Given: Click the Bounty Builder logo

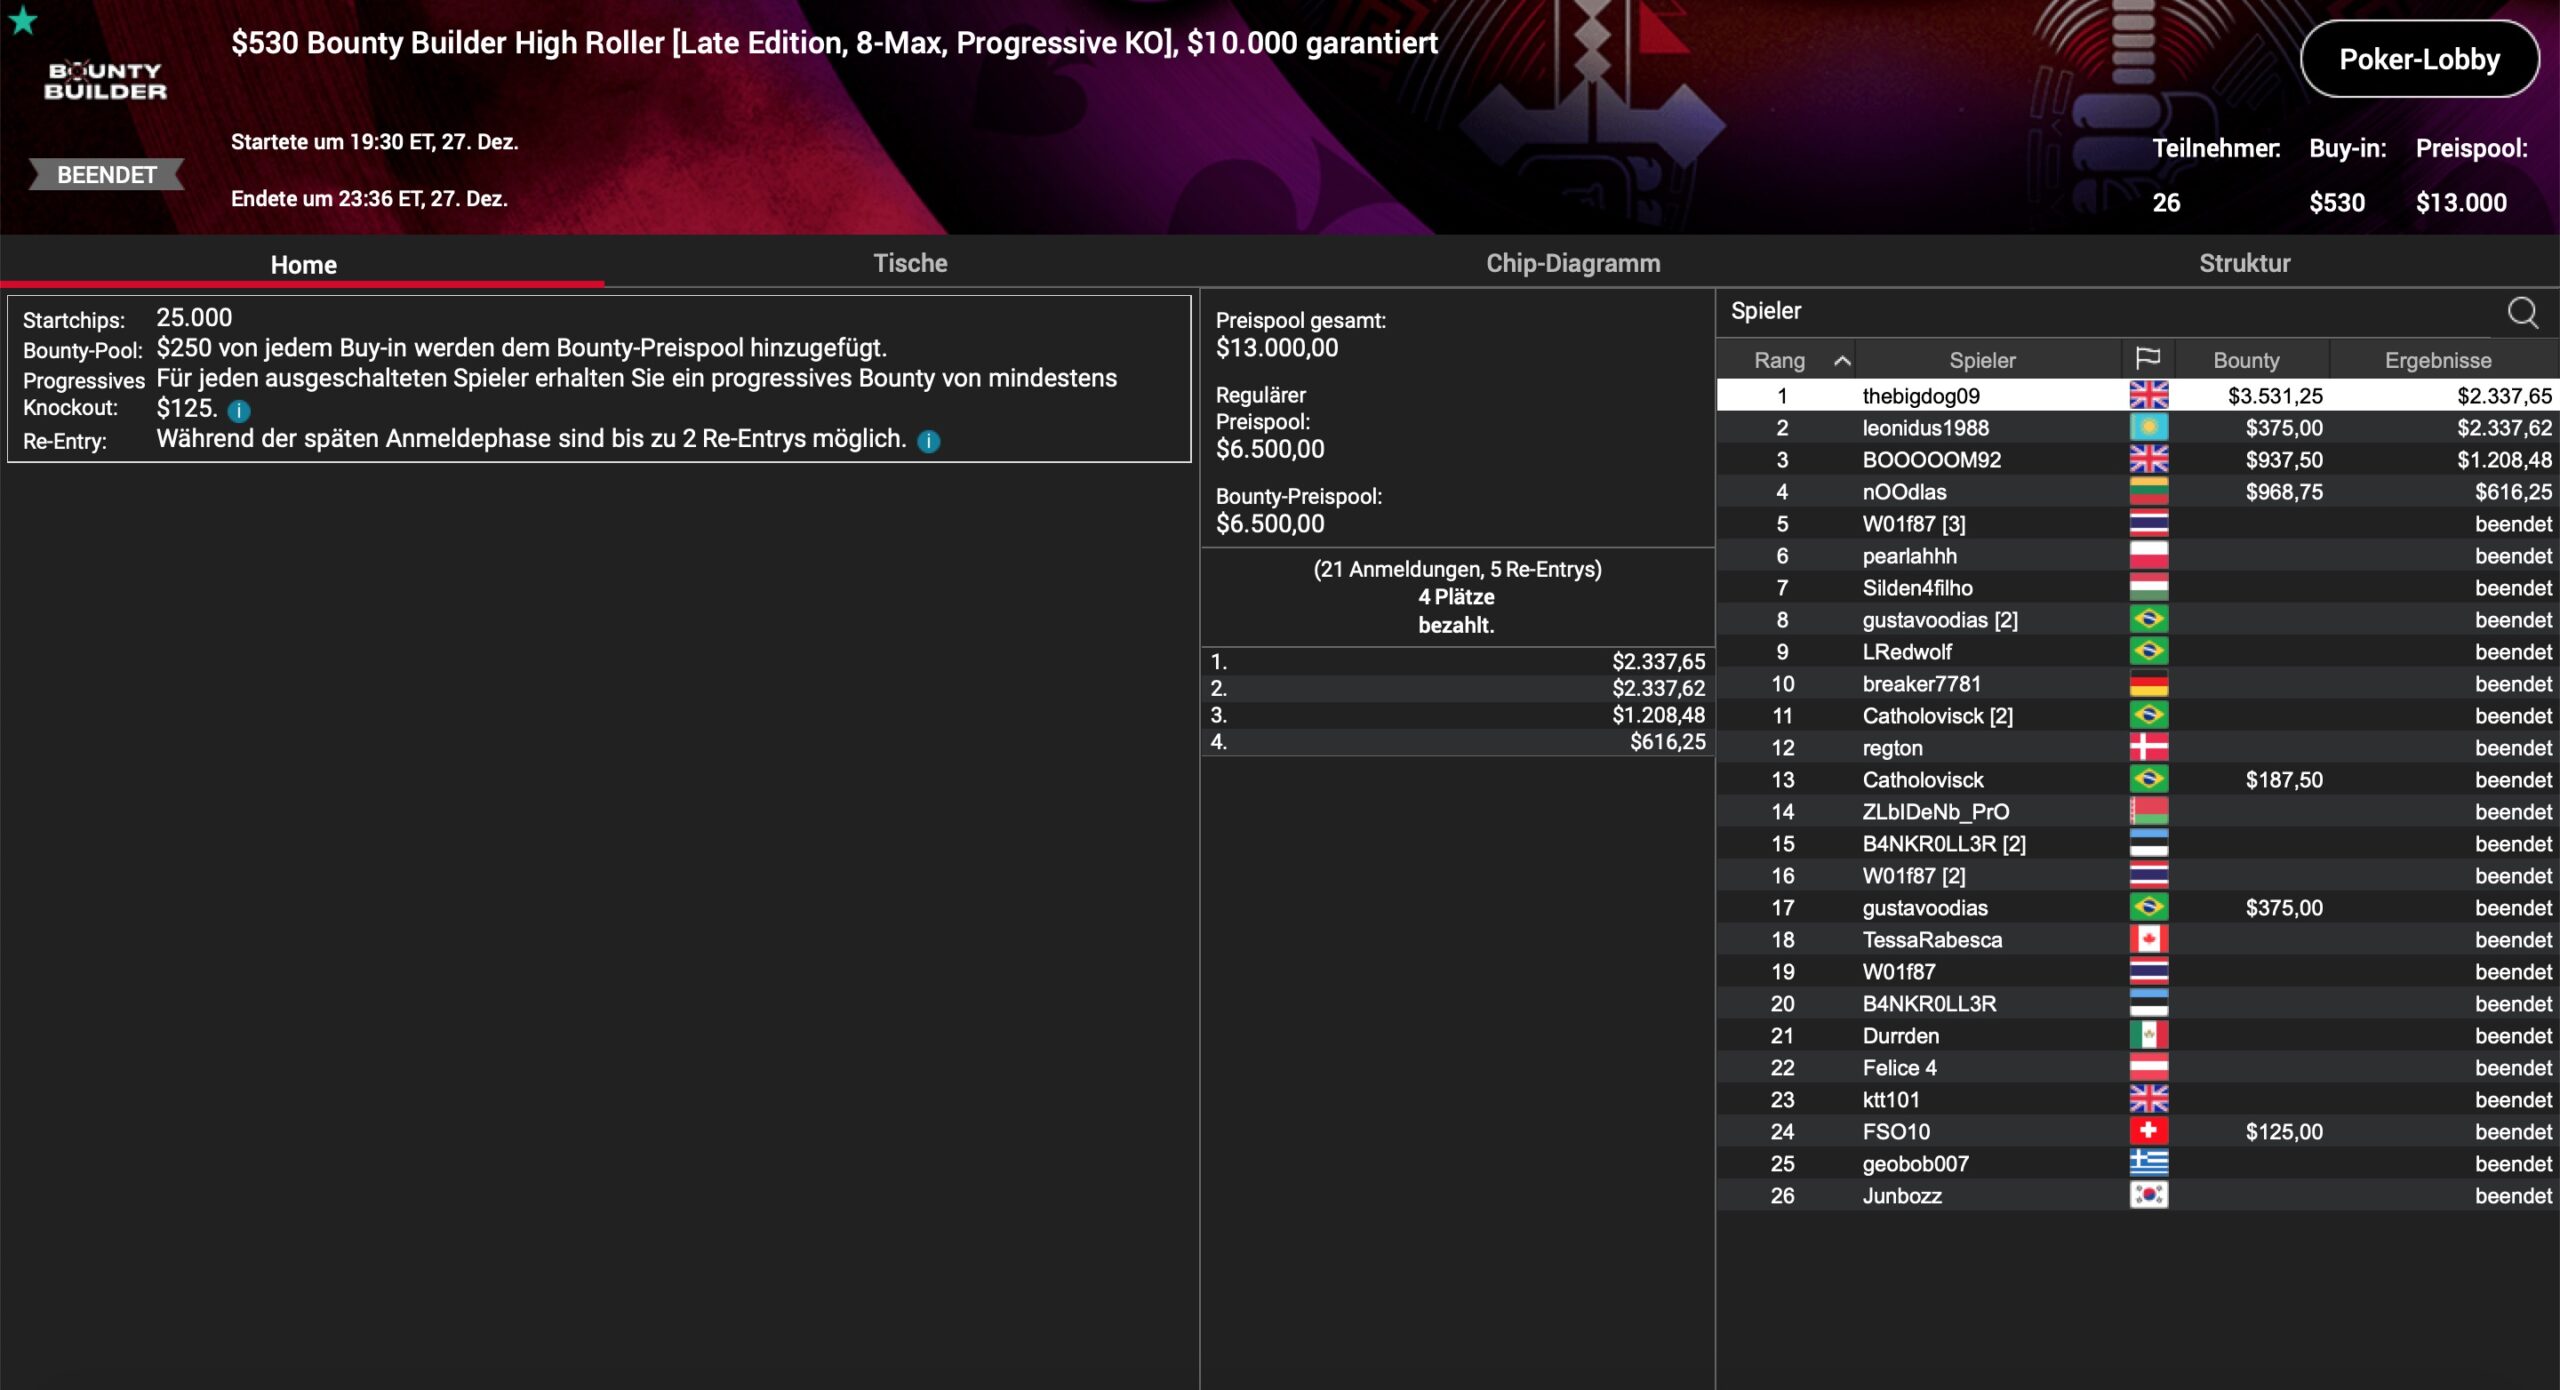Looking at the screenshot, I should click(x=105, y=81).
